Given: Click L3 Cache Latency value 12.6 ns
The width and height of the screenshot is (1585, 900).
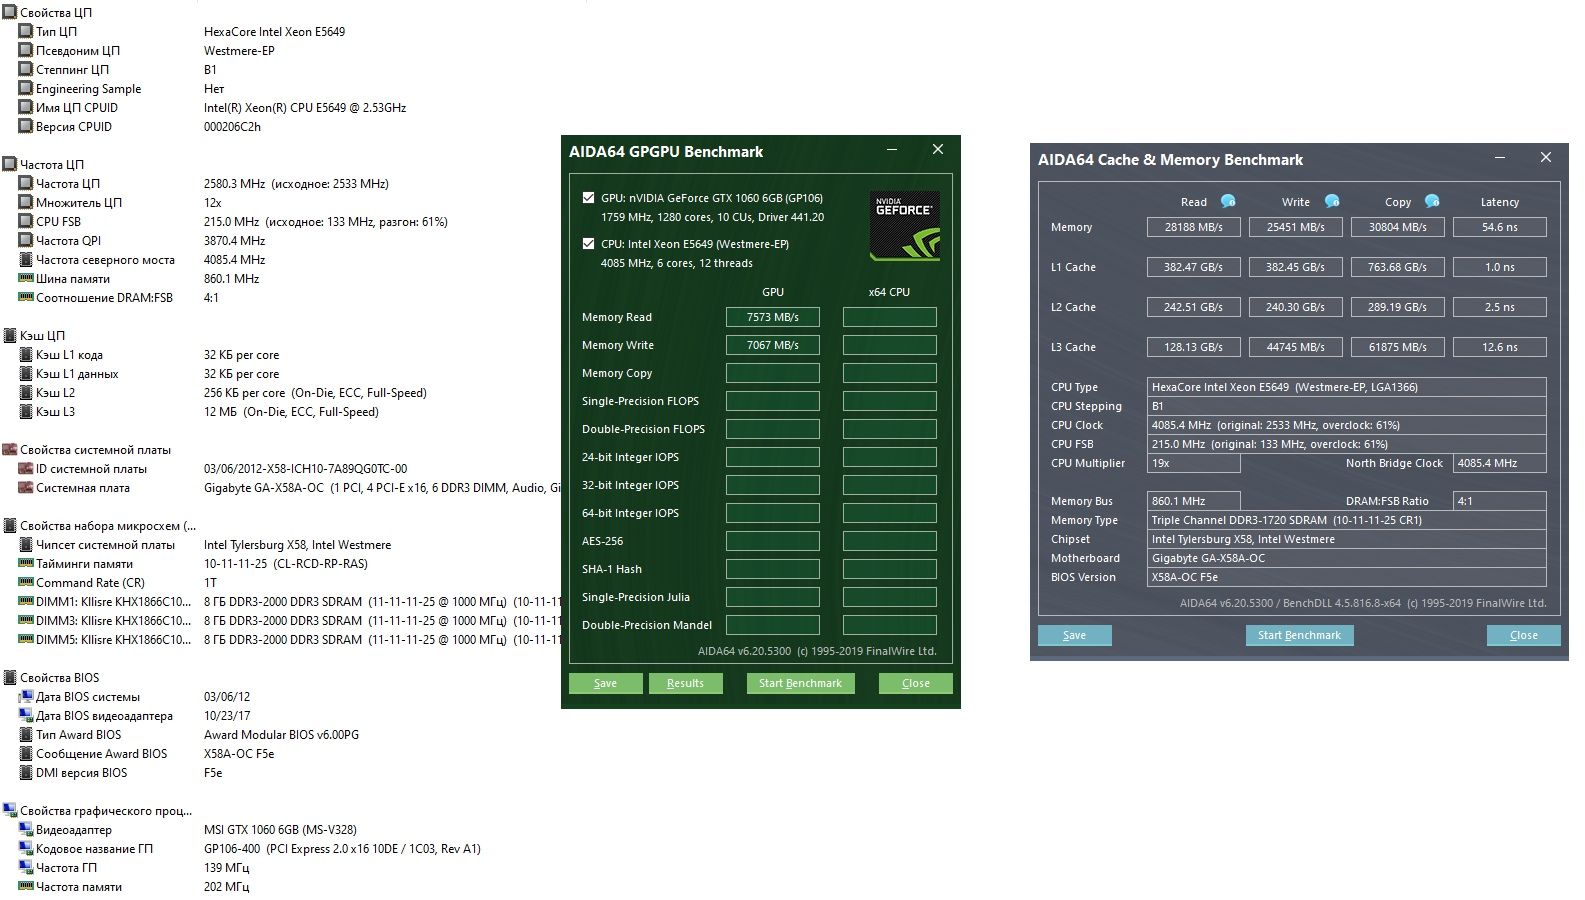Looking at the screenshot, I should point(1500,347).
